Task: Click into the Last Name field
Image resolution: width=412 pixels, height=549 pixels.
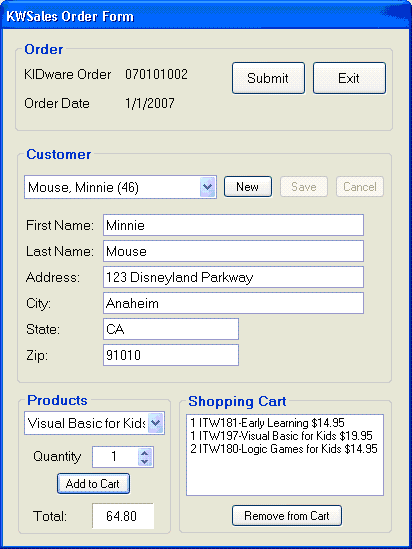Action: point(233,251)
